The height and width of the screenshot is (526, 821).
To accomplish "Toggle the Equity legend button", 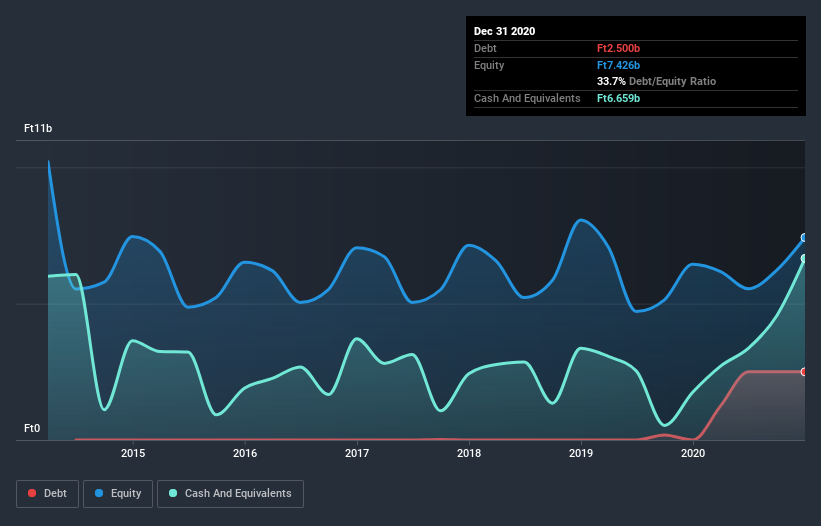I will 118,494.
